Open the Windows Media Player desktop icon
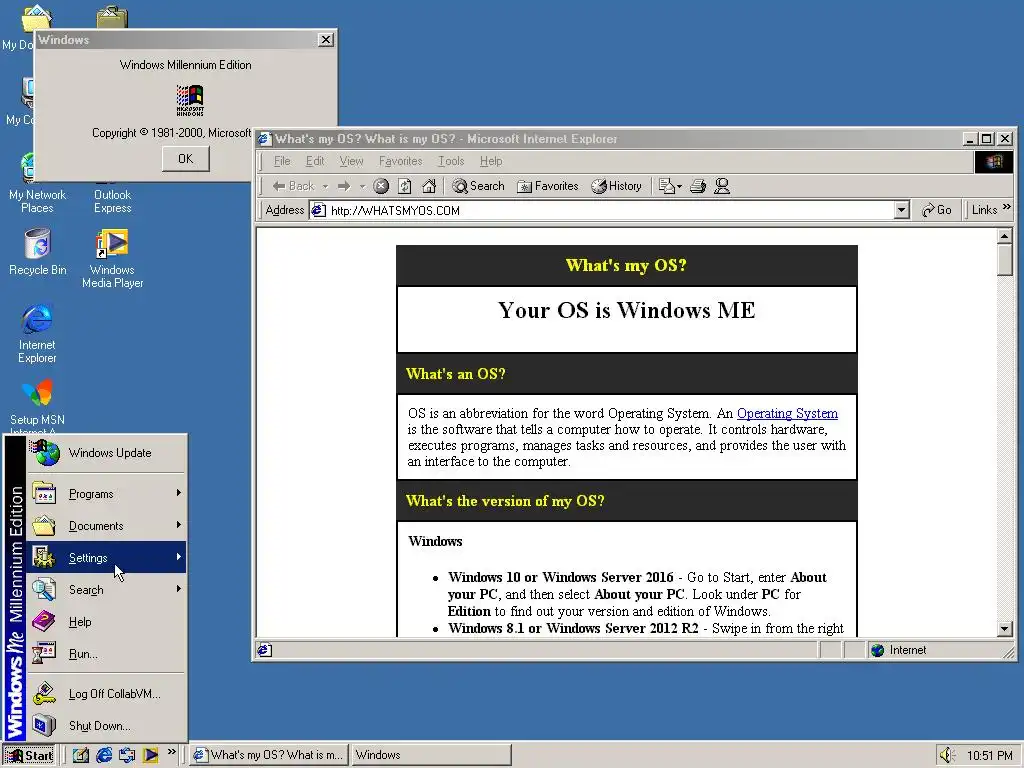 [112, 259]
